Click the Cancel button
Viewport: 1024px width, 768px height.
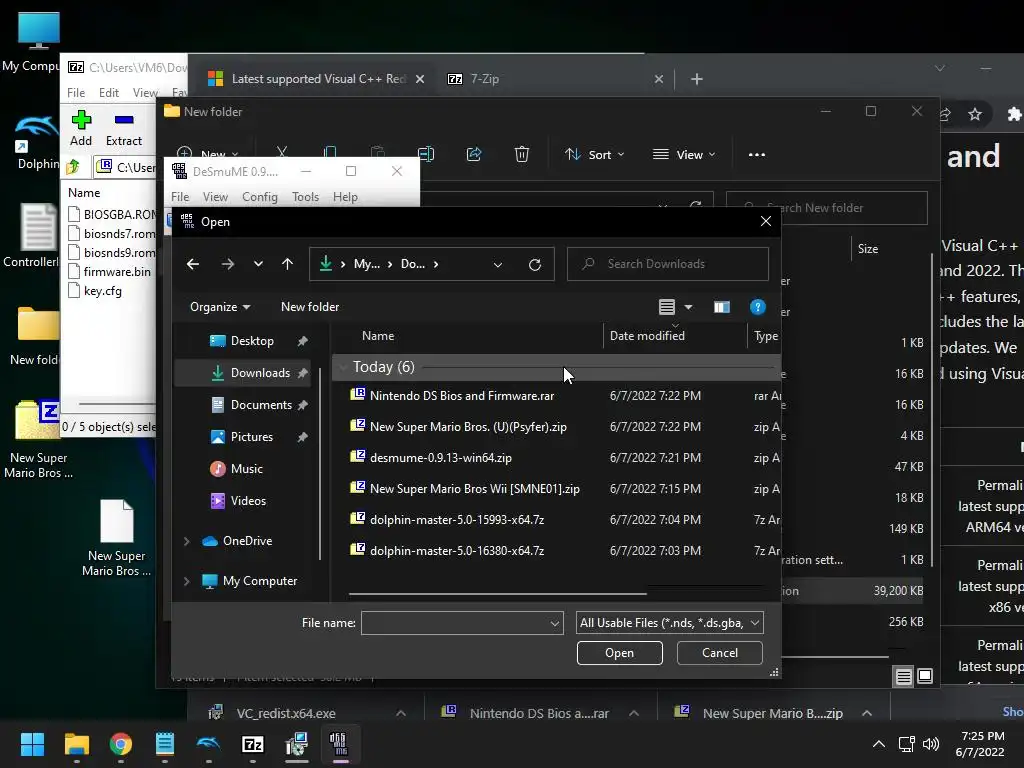click(x=720, y=653)
